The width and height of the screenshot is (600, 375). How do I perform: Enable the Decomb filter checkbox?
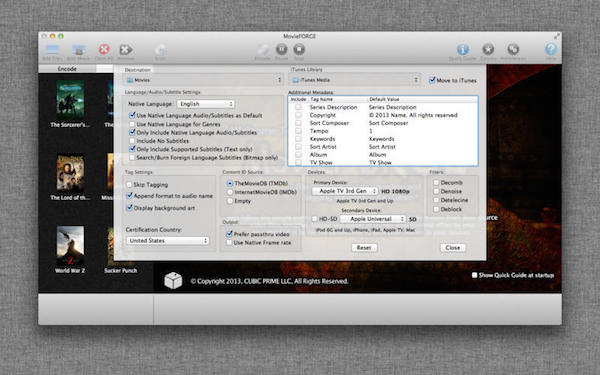point(436,183)
